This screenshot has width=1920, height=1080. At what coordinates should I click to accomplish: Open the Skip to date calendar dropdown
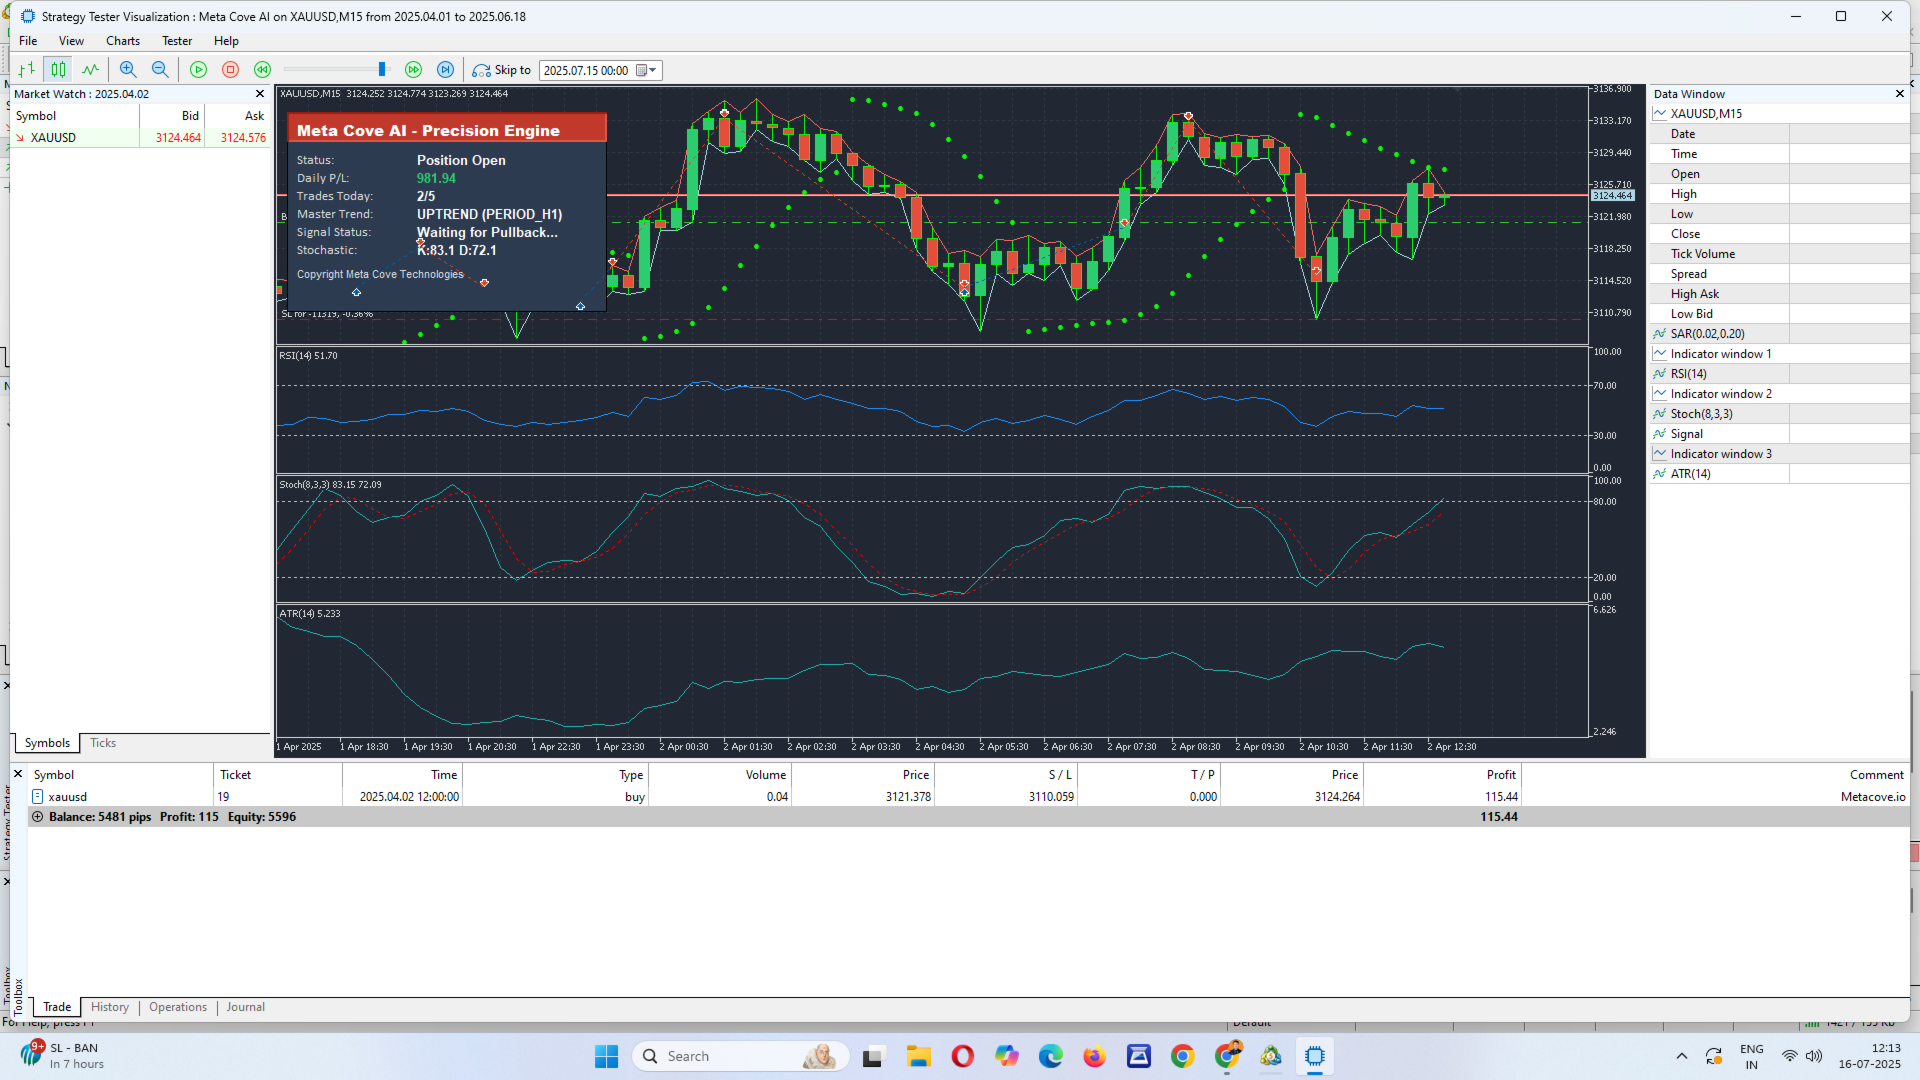point(647,70)
